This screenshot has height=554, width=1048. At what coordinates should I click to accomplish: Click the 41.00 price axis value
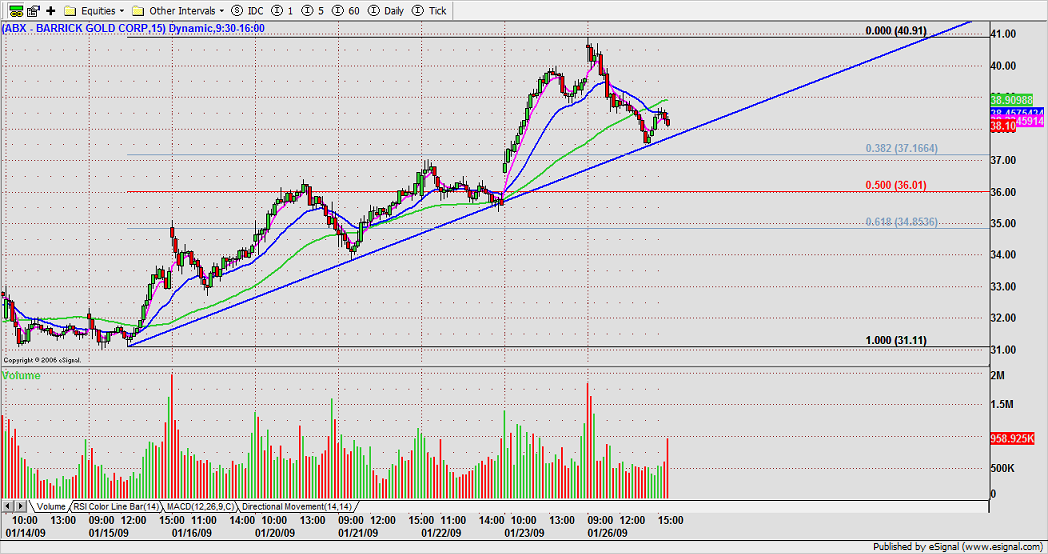(1003, 34)
